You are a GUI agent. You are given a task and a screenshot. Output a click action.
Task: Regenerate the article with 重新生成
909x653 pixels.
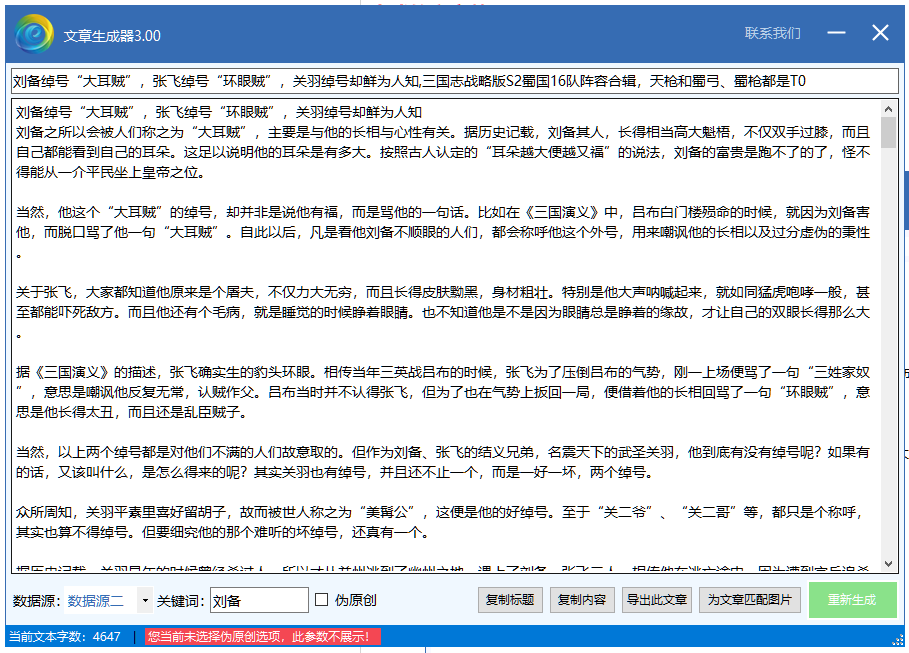click(852, 600)
